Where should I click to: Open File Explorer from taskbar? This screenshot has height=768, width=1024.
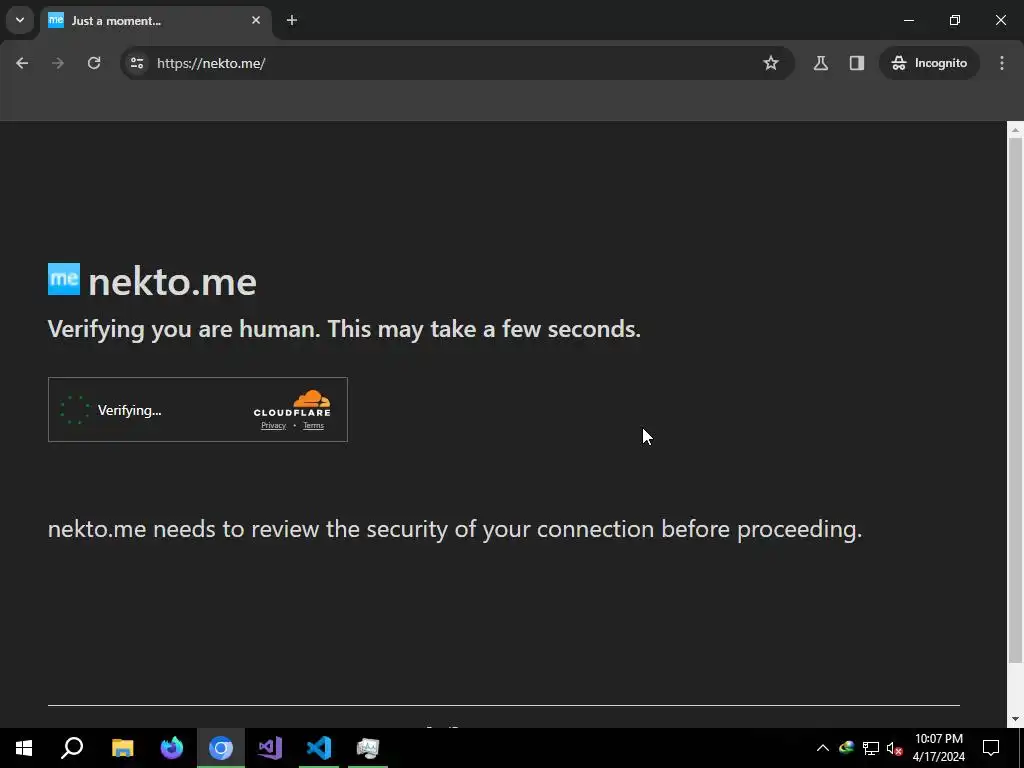(x=122, y=748)
